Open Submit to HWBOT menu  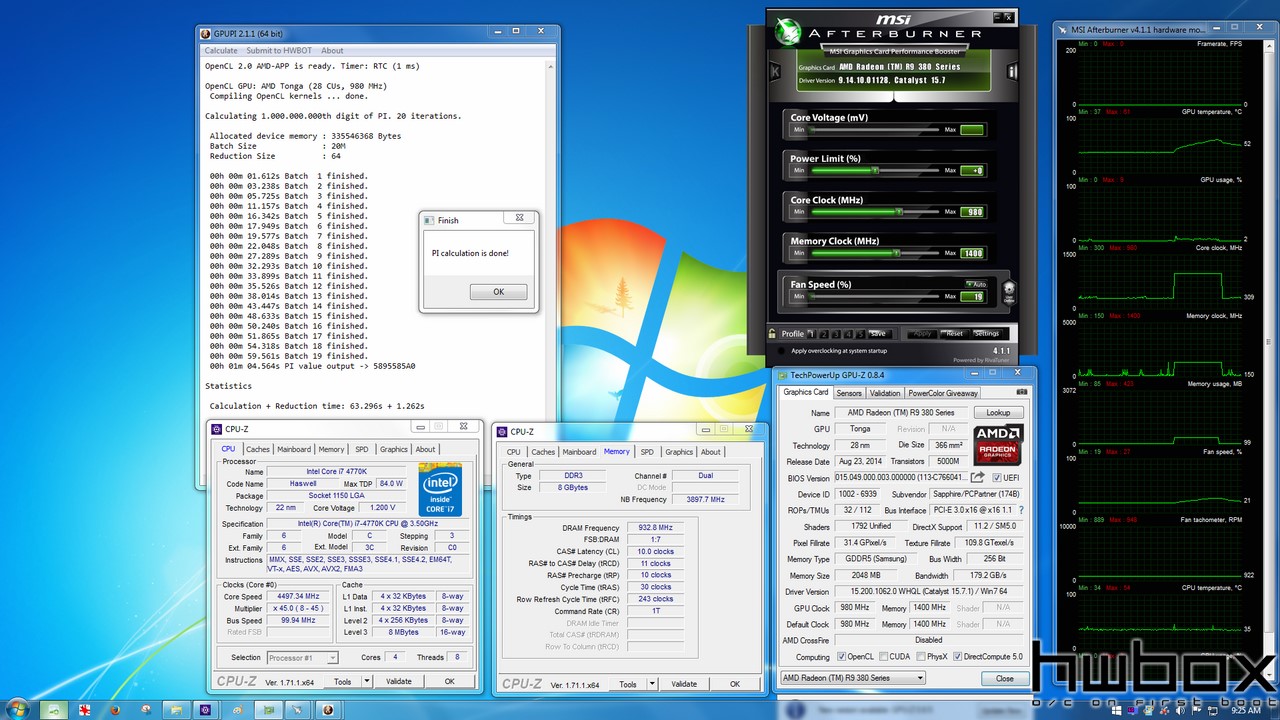pos(279,50)
